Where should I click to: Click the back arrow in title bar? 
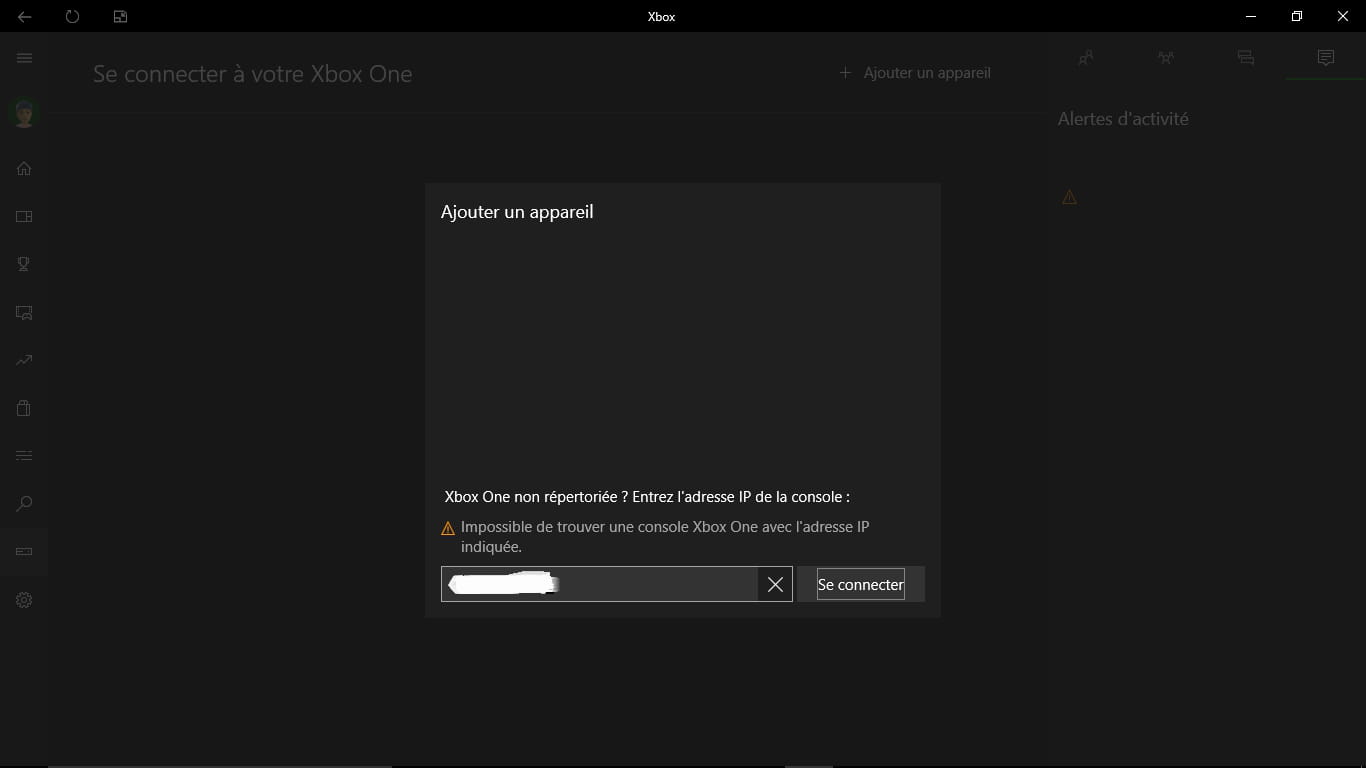click(24, 17)
